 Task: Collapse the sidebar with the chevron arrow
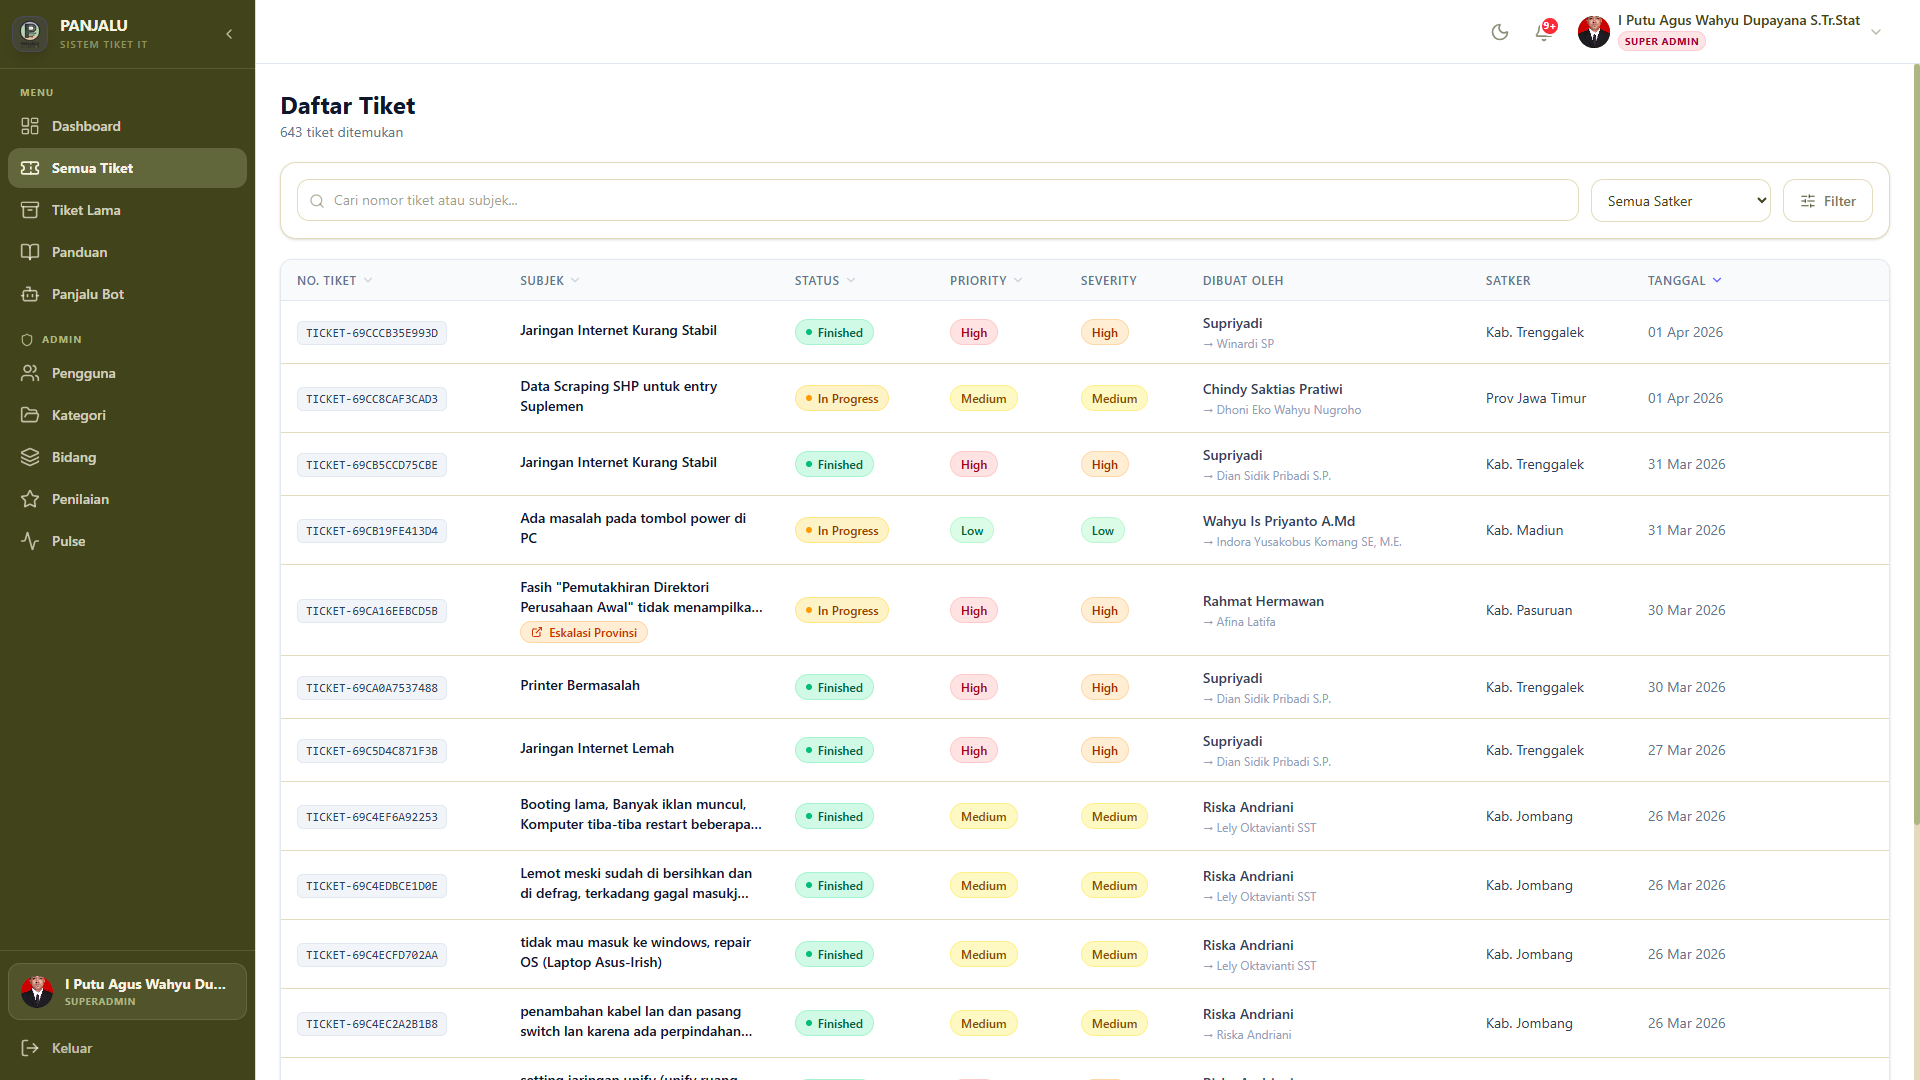pyautogui.click(x=229, y=34)
